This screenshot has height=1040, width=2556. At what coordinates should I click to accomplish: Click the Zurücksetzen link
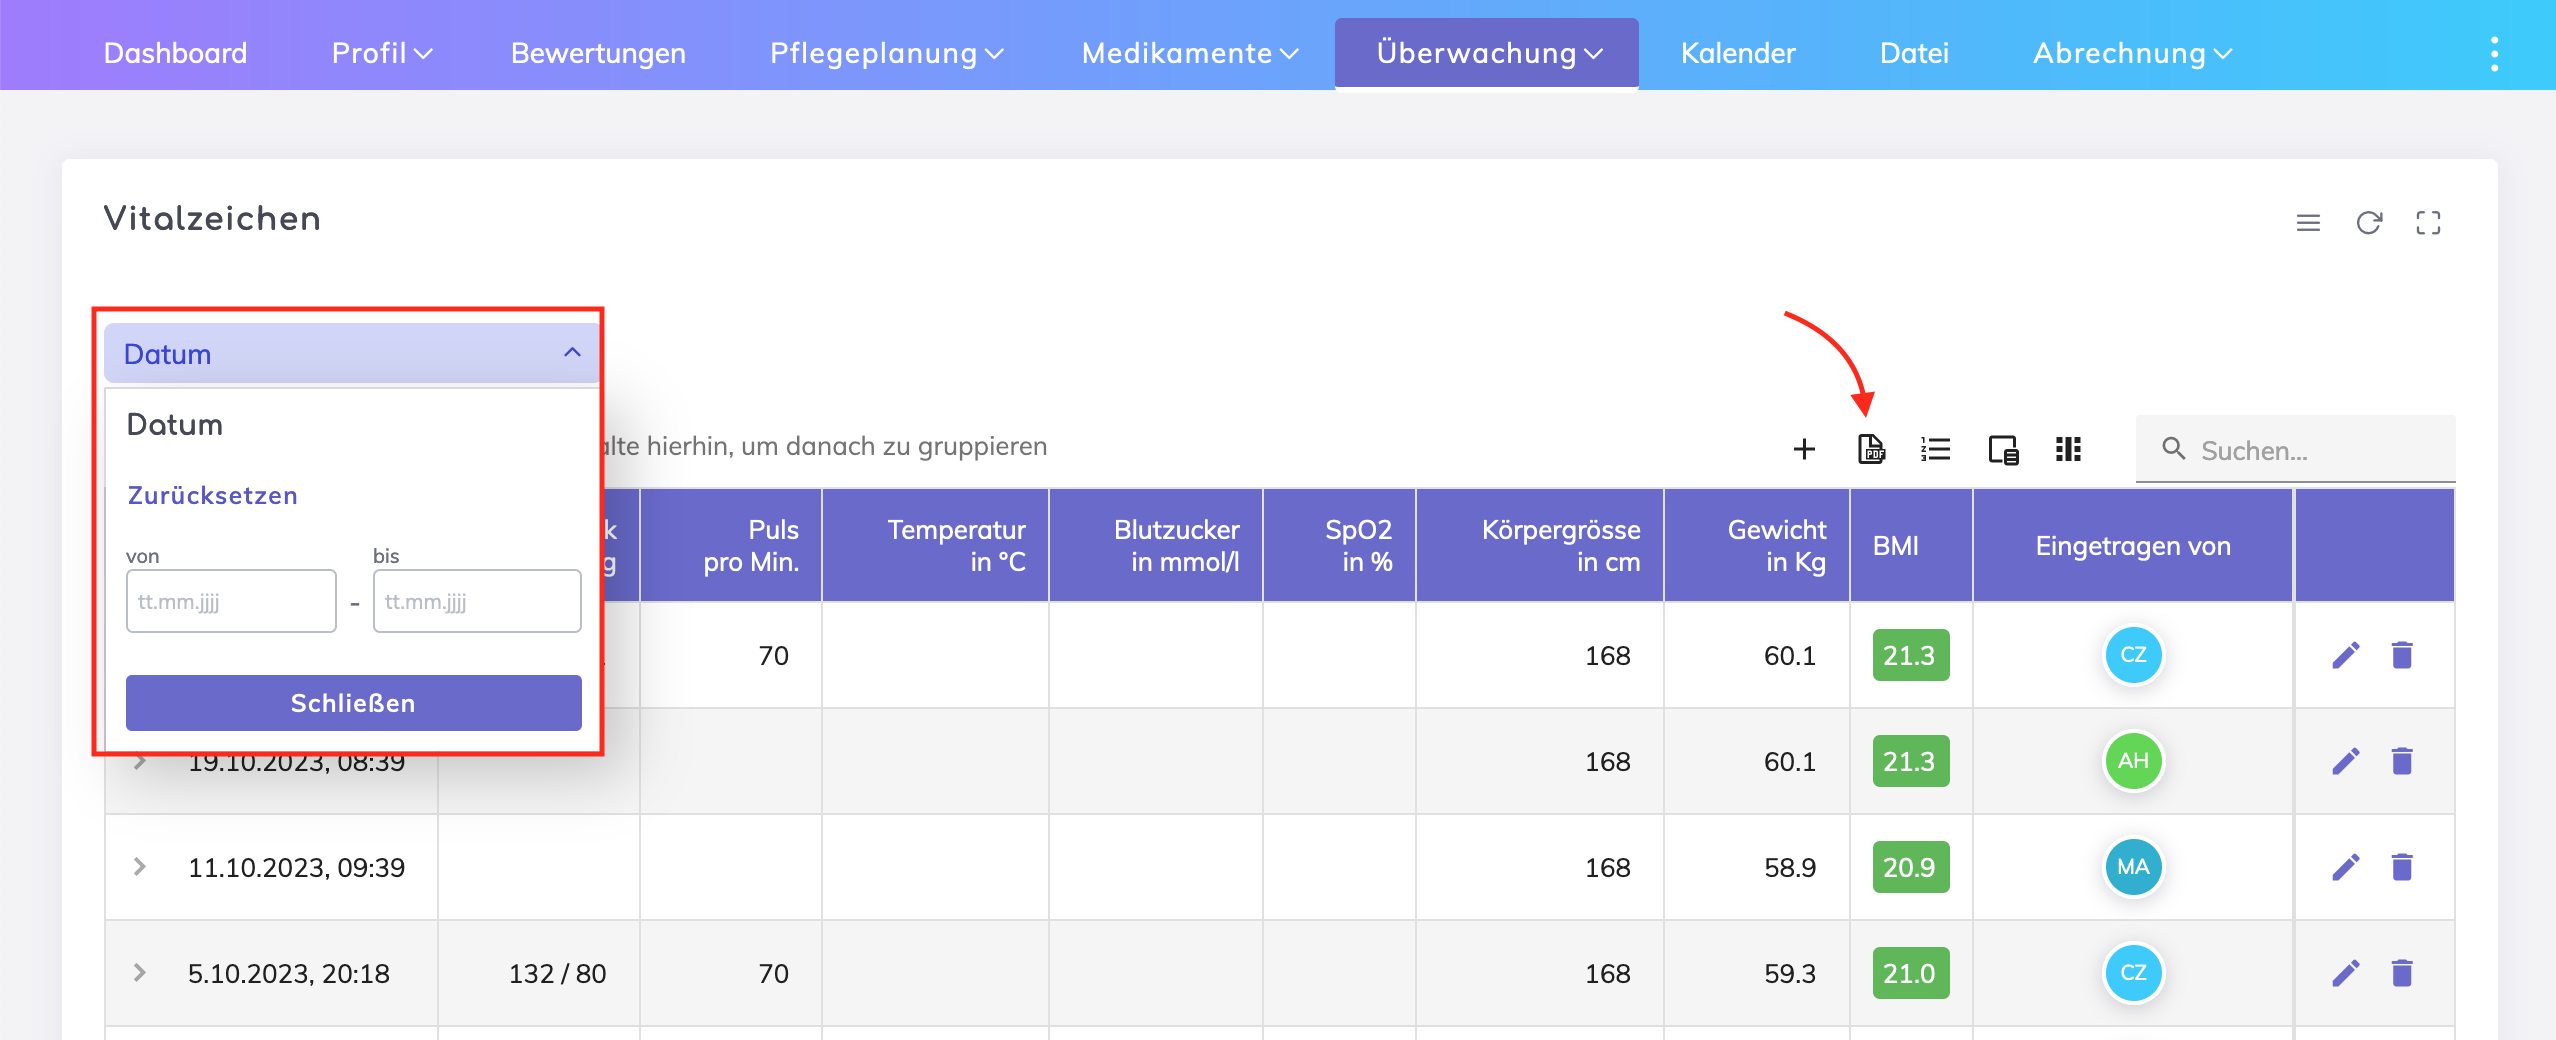click(212, 495)
